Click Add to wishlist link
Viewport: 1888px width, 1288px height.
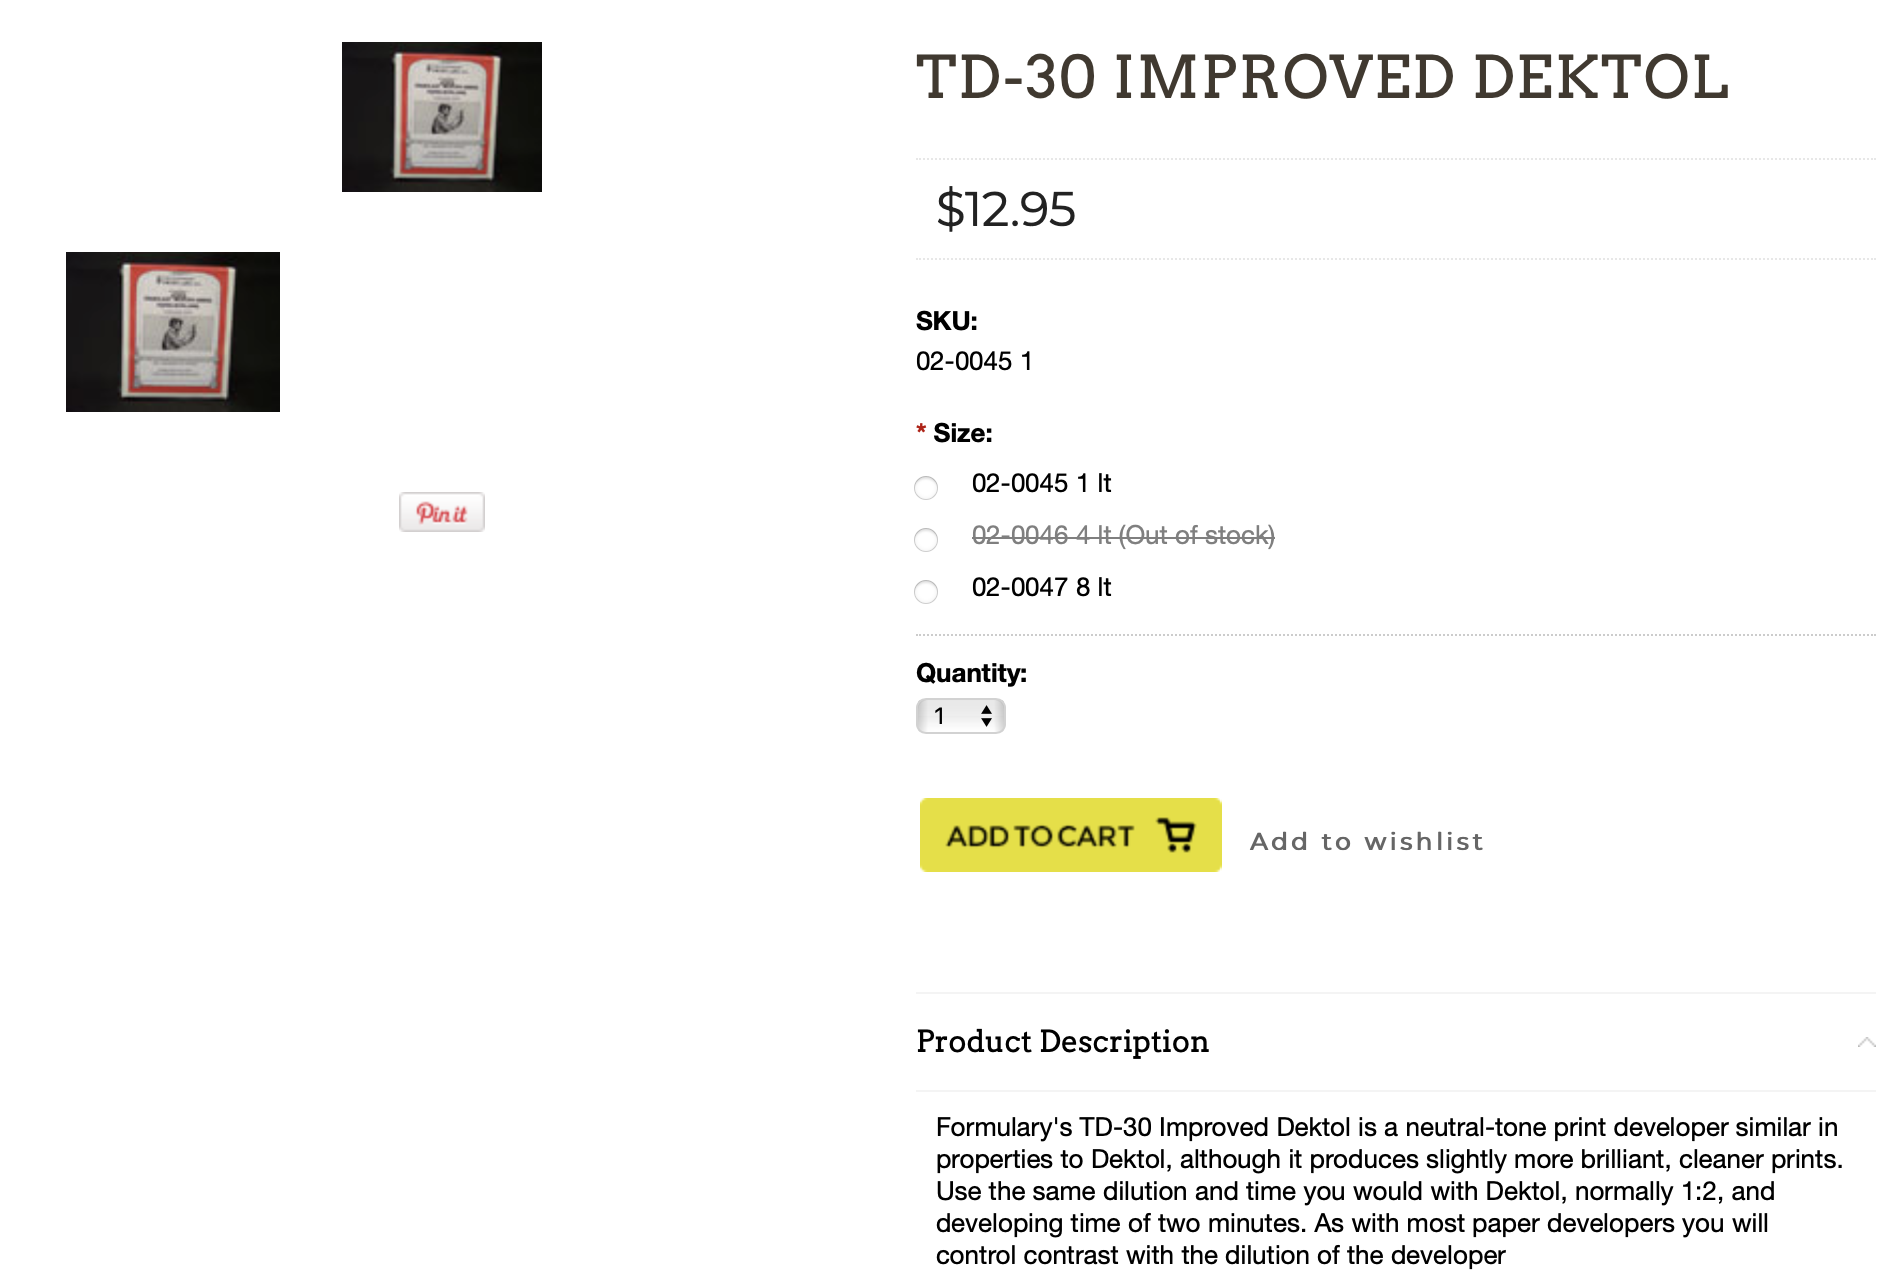point(1366,841)
